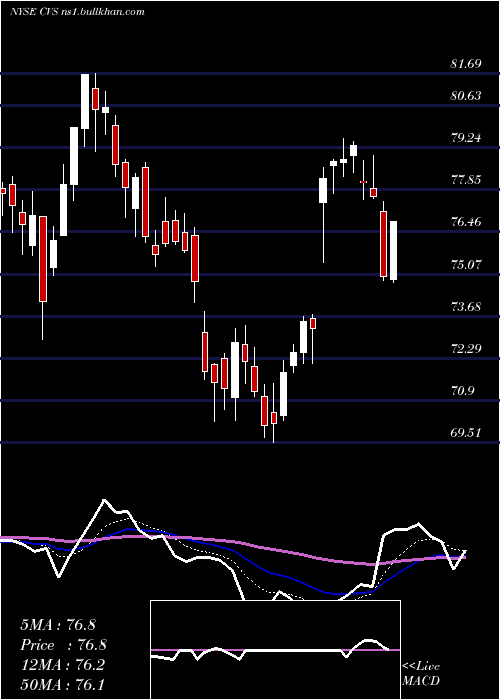The height and width of the screenshot is (700, 500).
Task: Click the 72.29 price level label
Action: [x=466, y=348]
